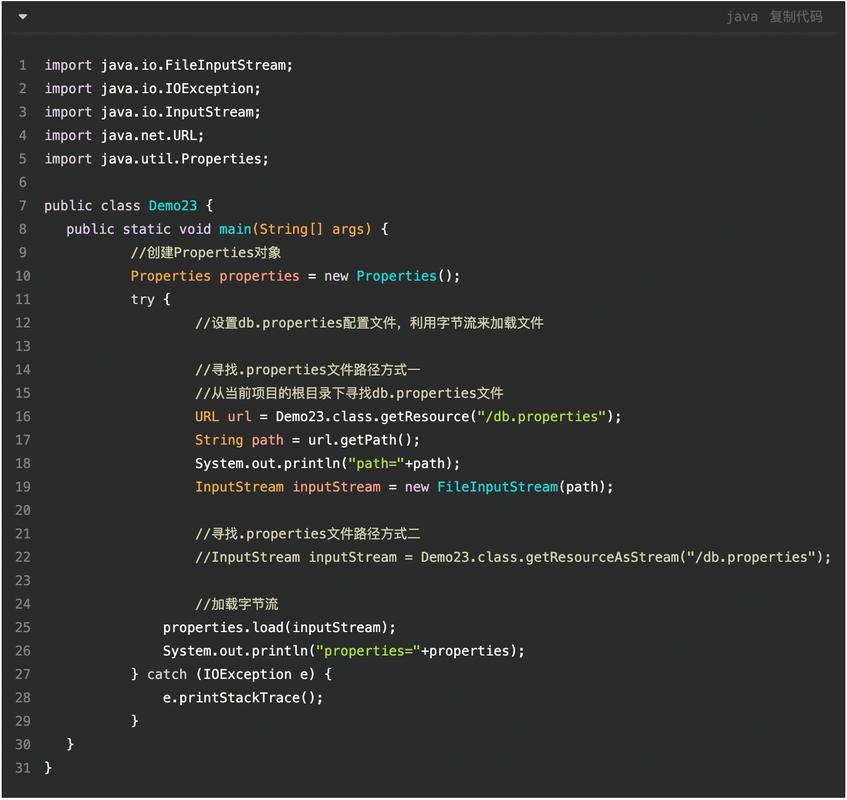Click the java language label
Screen dimensions: 847x800
click(x=741, y=17)
